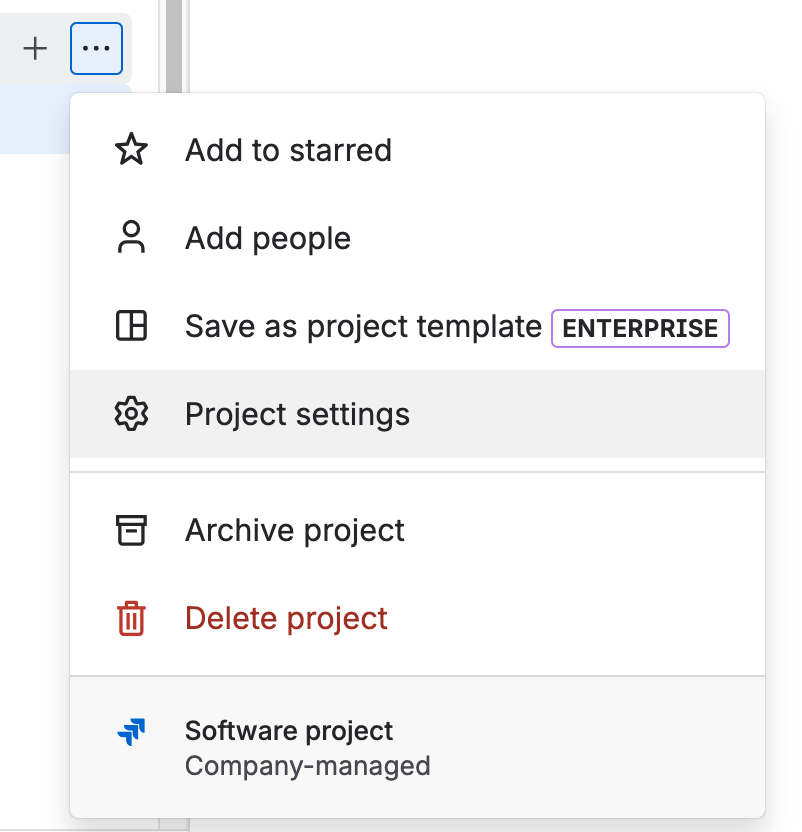Click the archive box icon beside Archive project
The height and width of the screenshot is (832, 802).
[131, 529]
